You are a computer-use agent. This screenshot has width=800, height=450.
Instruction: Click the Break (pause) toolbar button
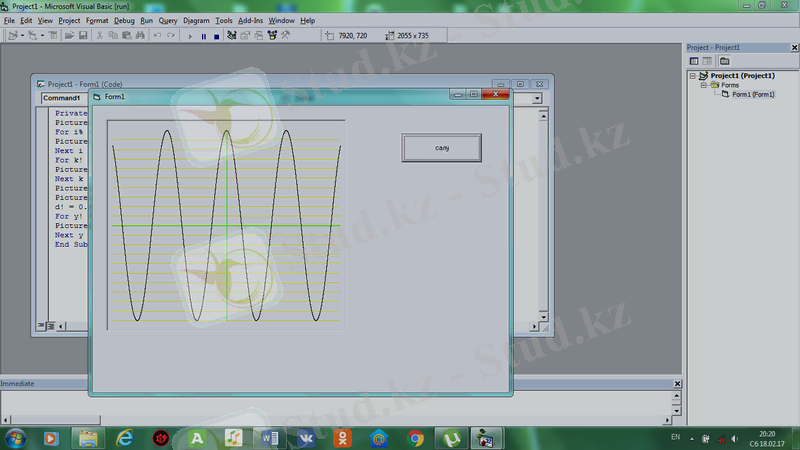pos(203,36)
